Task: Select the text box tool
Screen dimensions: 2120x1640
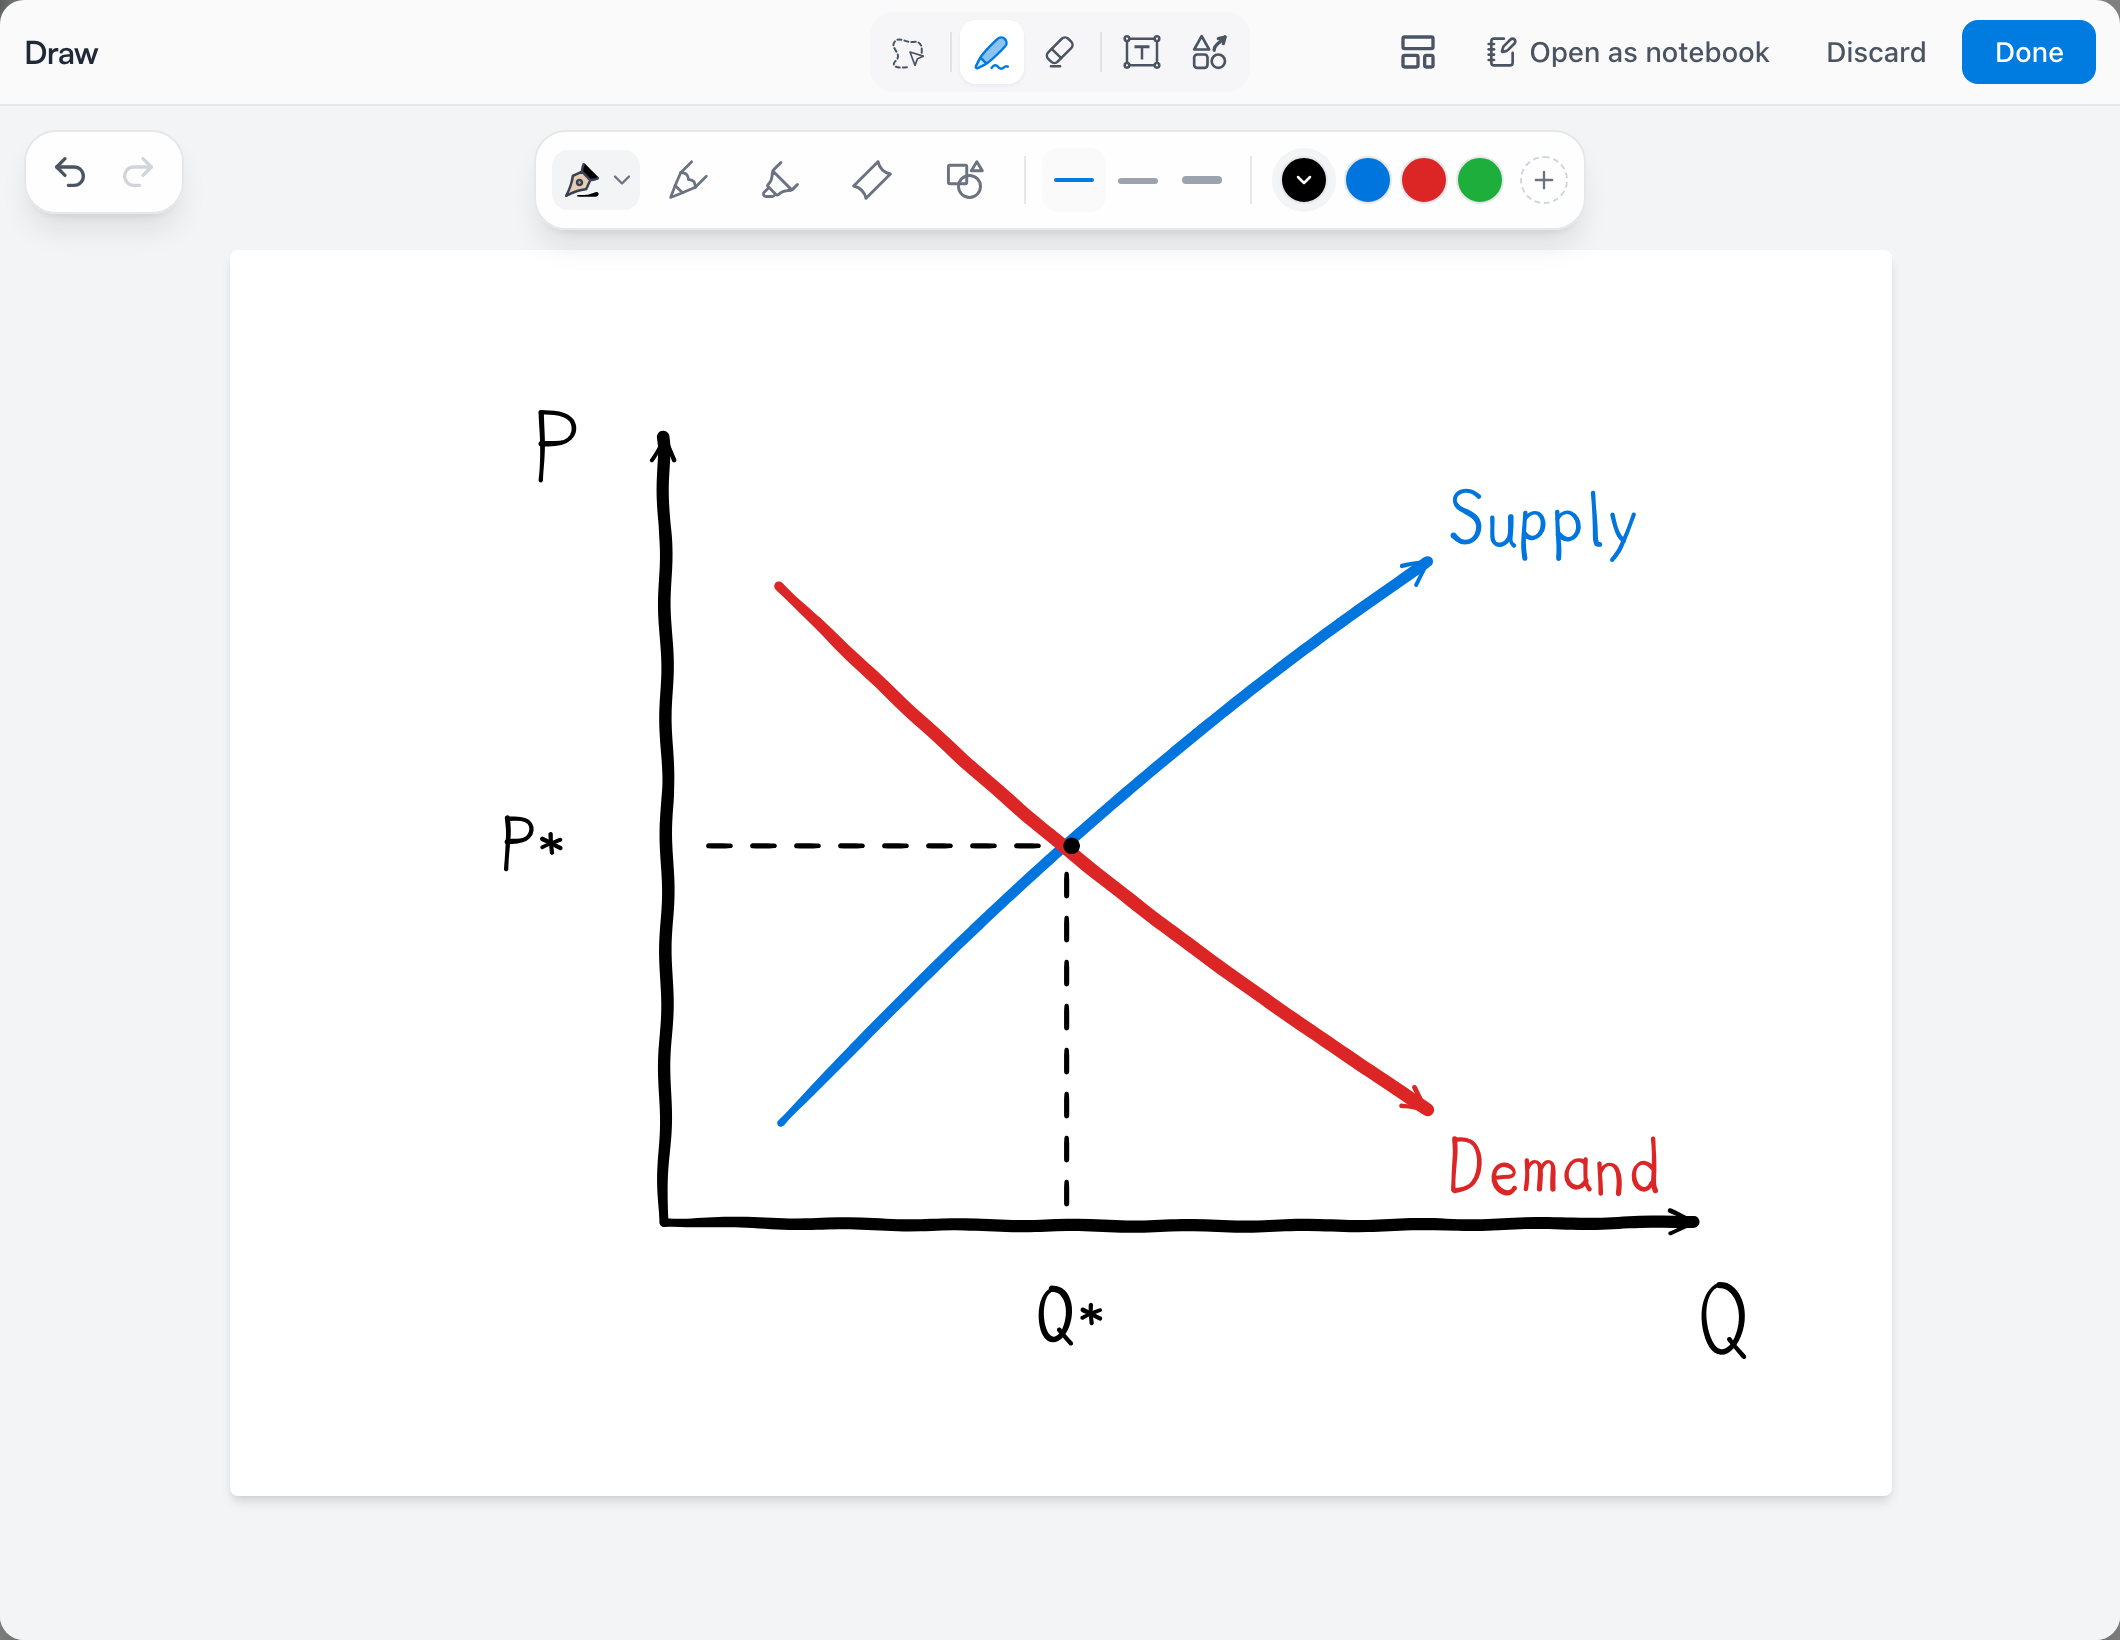Action: 1141,52
